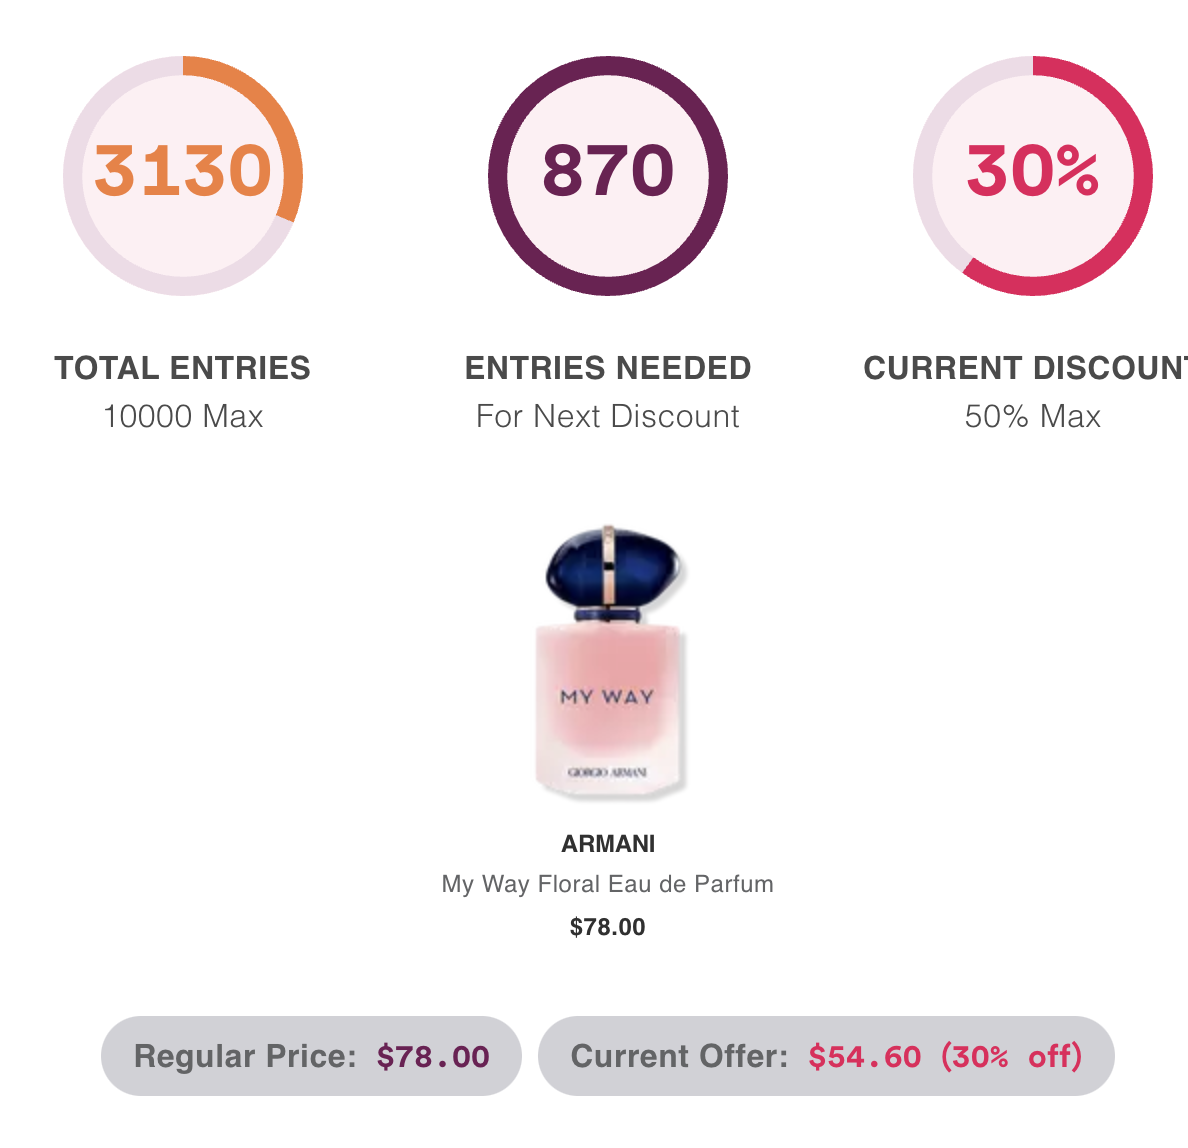Select the Regular Price $78.00 pill

coord(311,1056)
